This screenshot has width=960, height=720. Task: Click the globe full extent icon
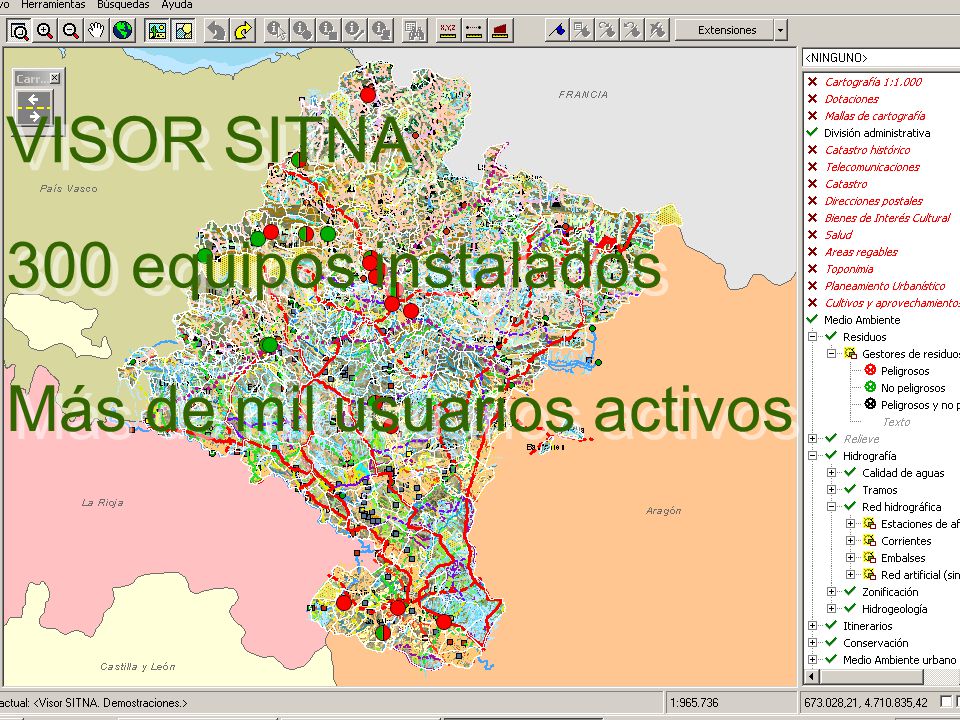tap(122, 30)
